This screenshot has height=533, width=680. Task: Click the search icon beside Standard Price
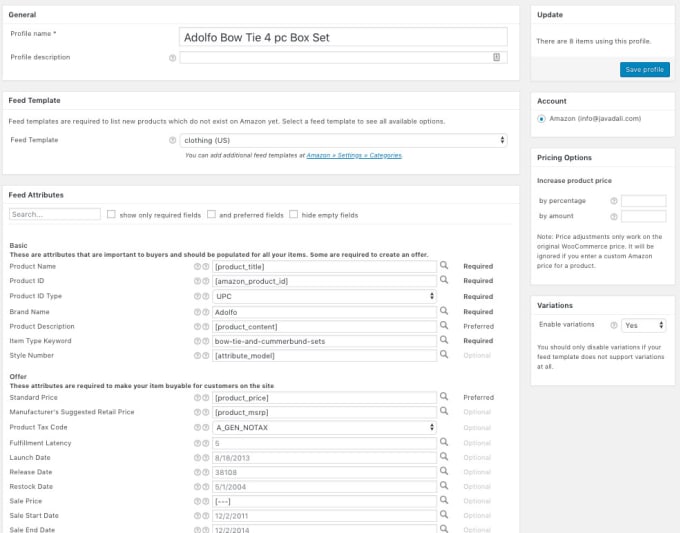(444, 396)
